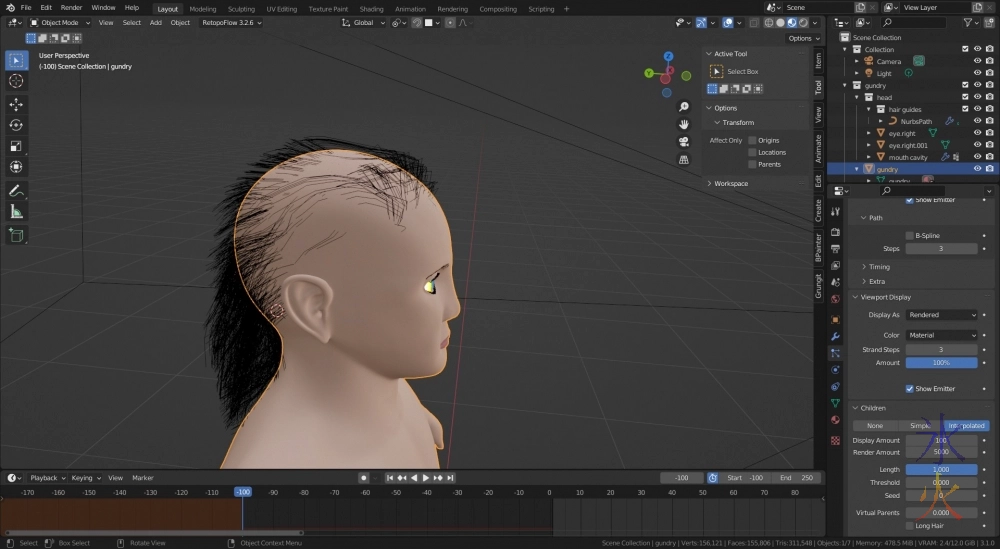Click the Zoom magnifier viewport icon
This screenshot has height=549, width=1000.
[684, 107]
